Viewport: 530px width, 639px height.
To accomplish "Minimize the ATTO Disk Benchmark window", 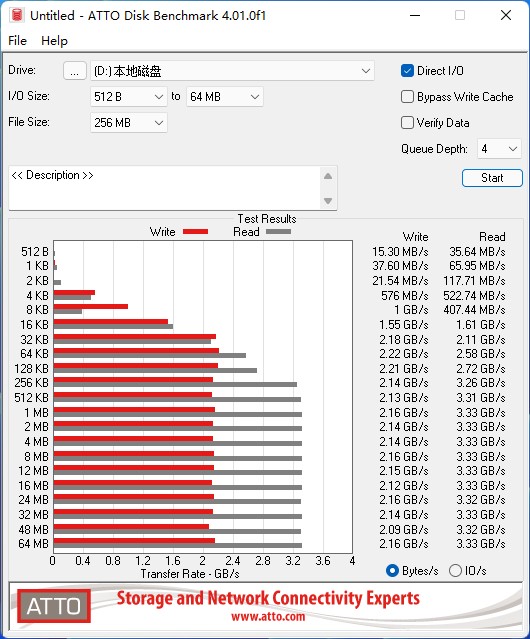I will [x=415, y=15].
